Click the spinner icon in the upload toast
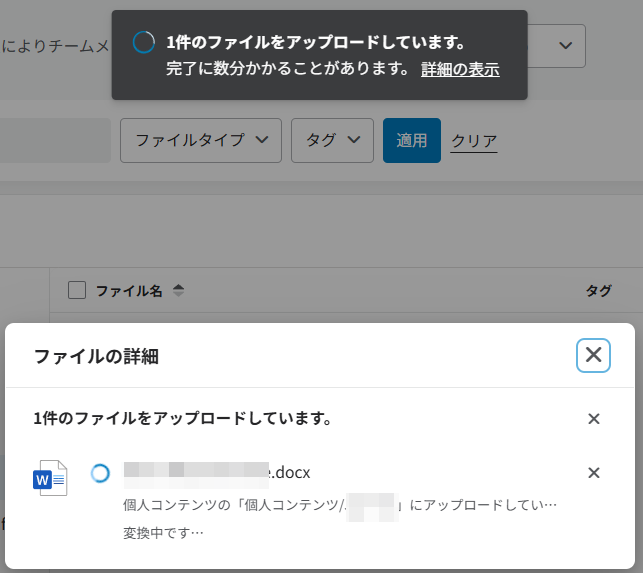This screenshot has width=643, height=573. (x=144, y=42)
